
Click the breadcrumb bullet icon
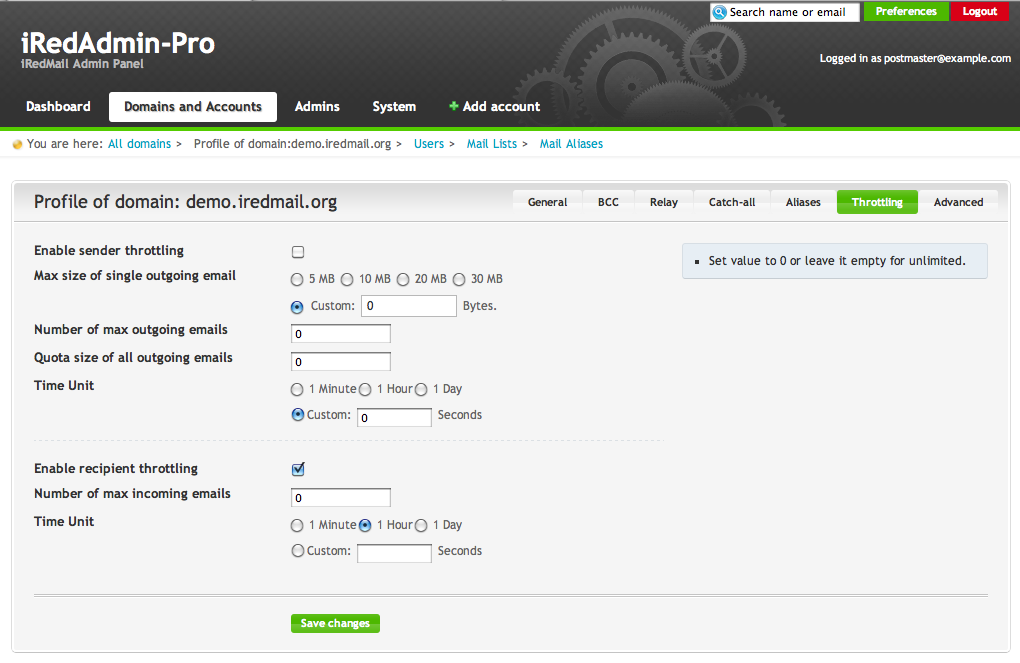pyautogui.click(x=17, y=144)
